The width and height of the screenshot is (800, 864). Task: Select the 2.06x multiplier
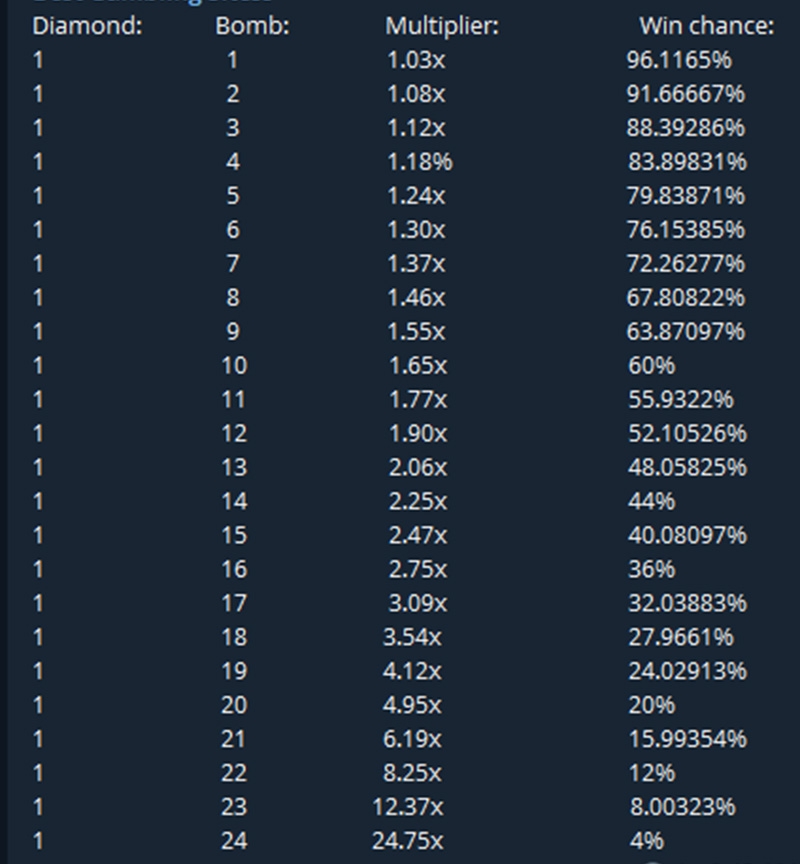click(x=417, y=467)
